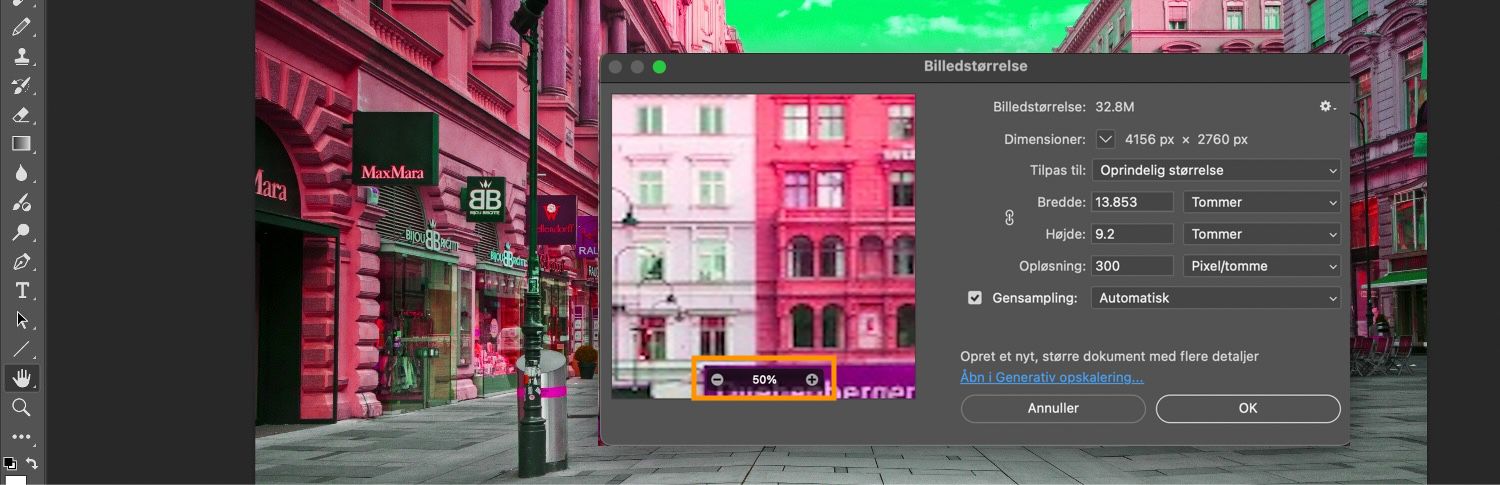Click the 32.8M image size value

click(x=1115, y=107)
